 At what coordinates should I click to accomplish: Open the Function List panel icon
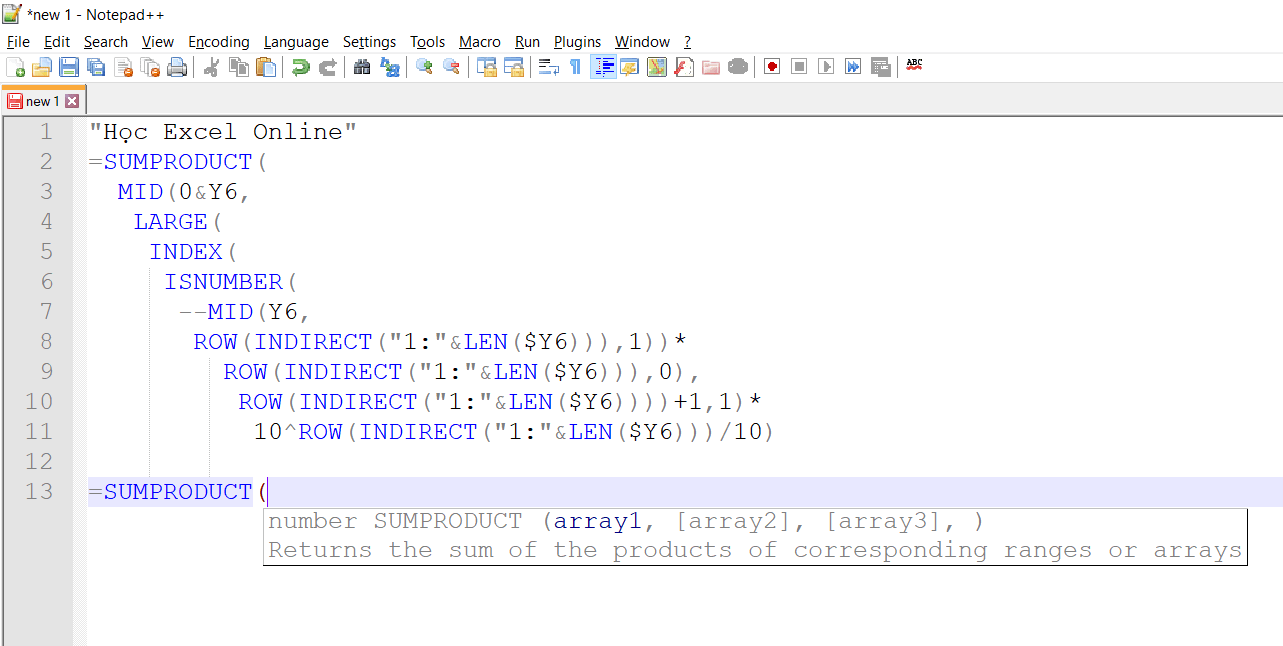[684, 67]
